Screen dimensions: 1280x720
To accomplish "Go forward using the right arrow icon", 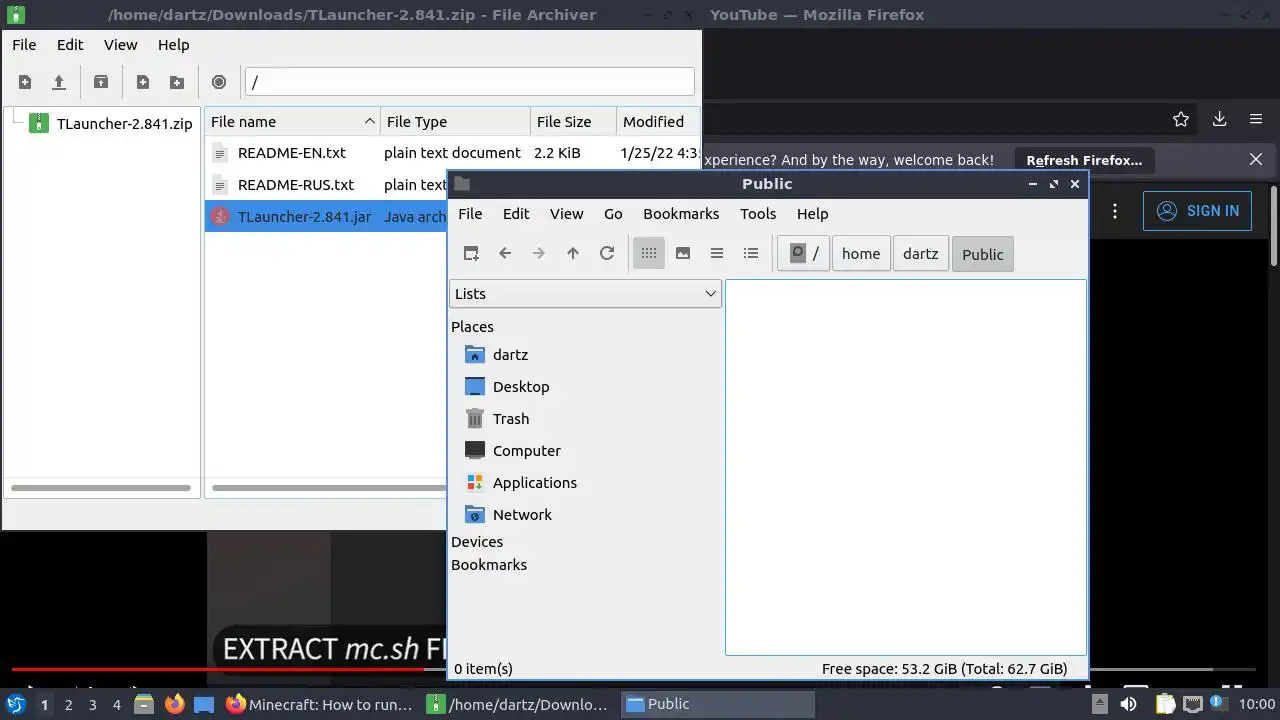I will click(x=539, y=253).
